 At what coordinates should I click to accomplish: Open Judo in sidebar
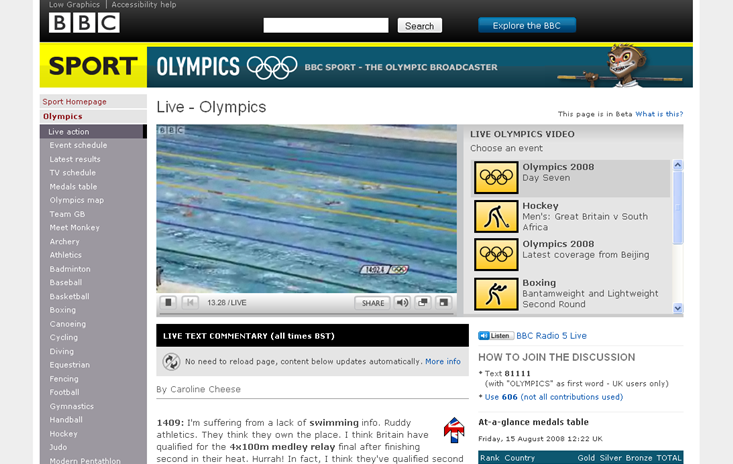[58, 447]
